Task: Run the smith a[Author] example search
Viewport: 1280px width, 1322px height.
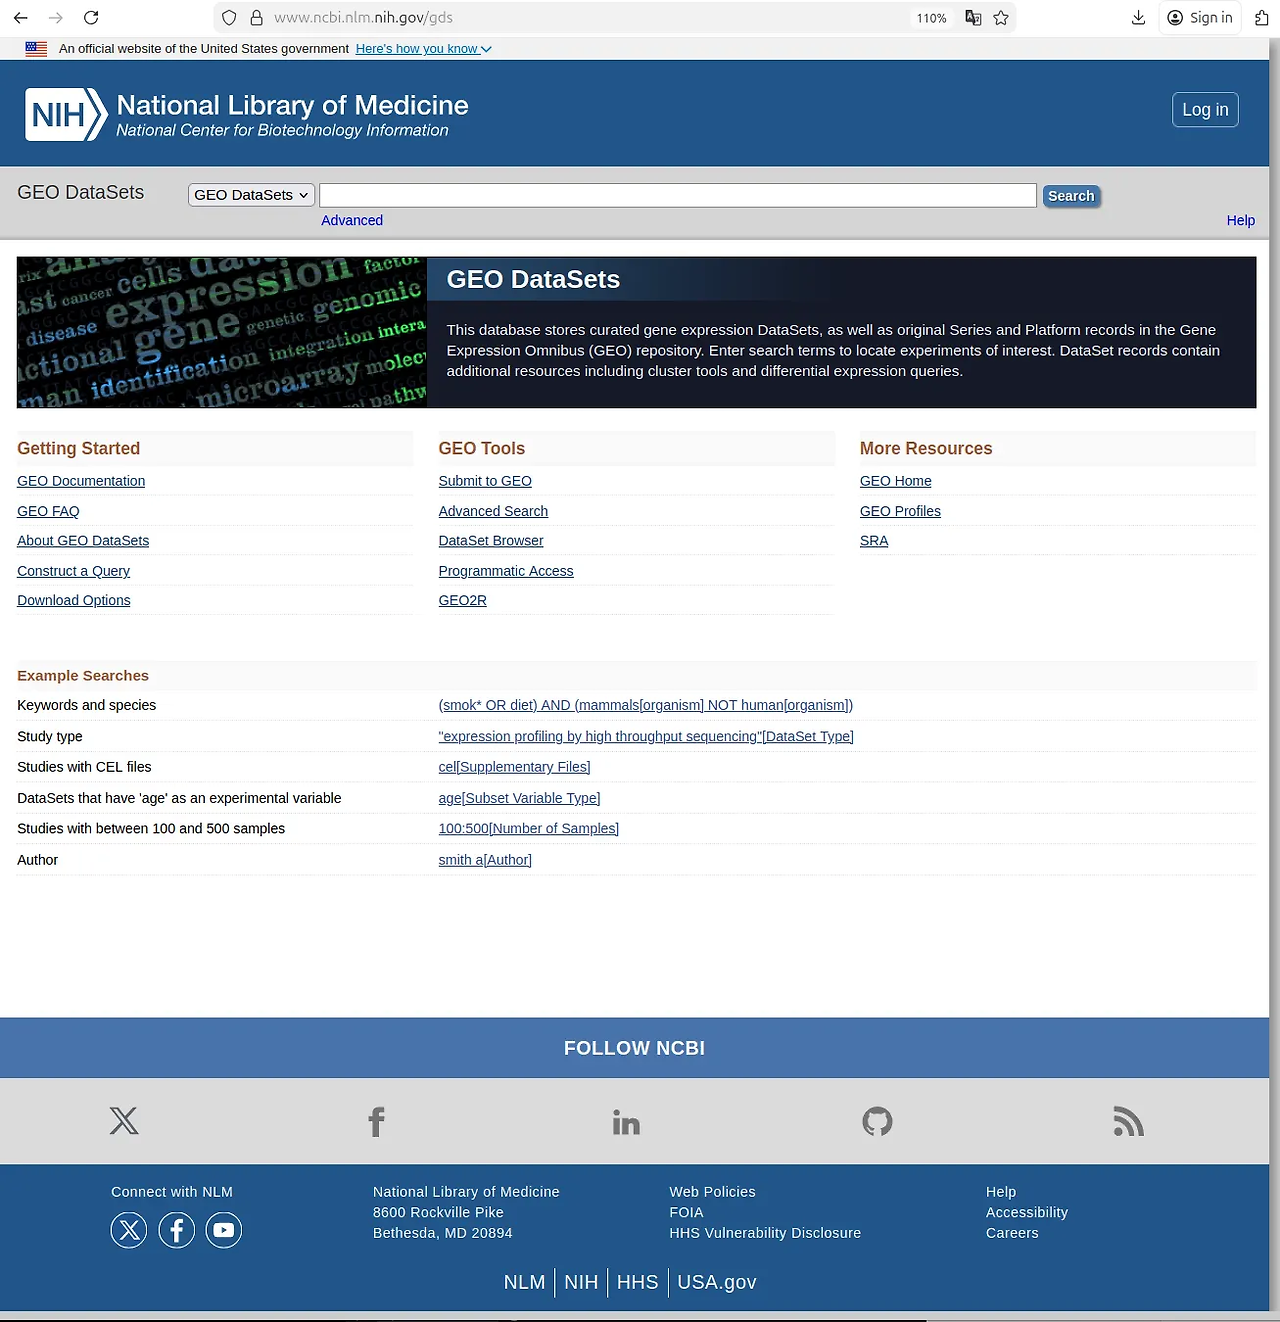Action: tap(485, 860)
